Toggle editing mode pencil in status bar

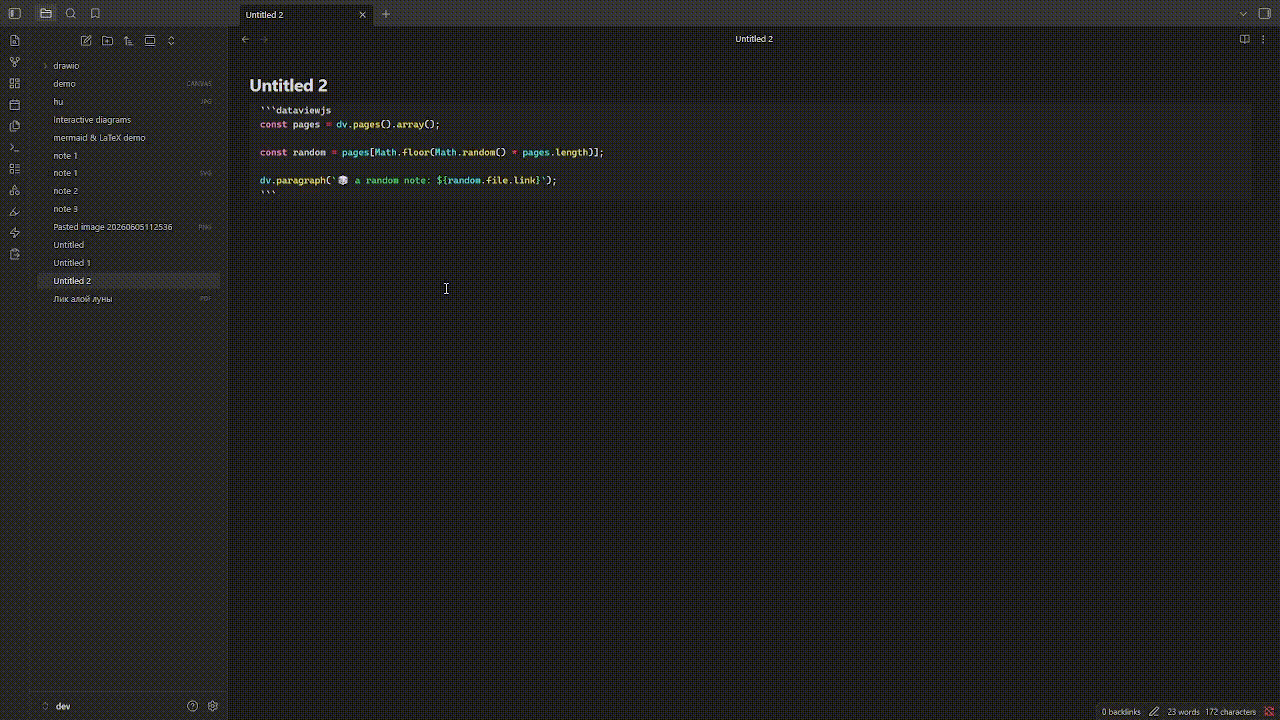1154,712
